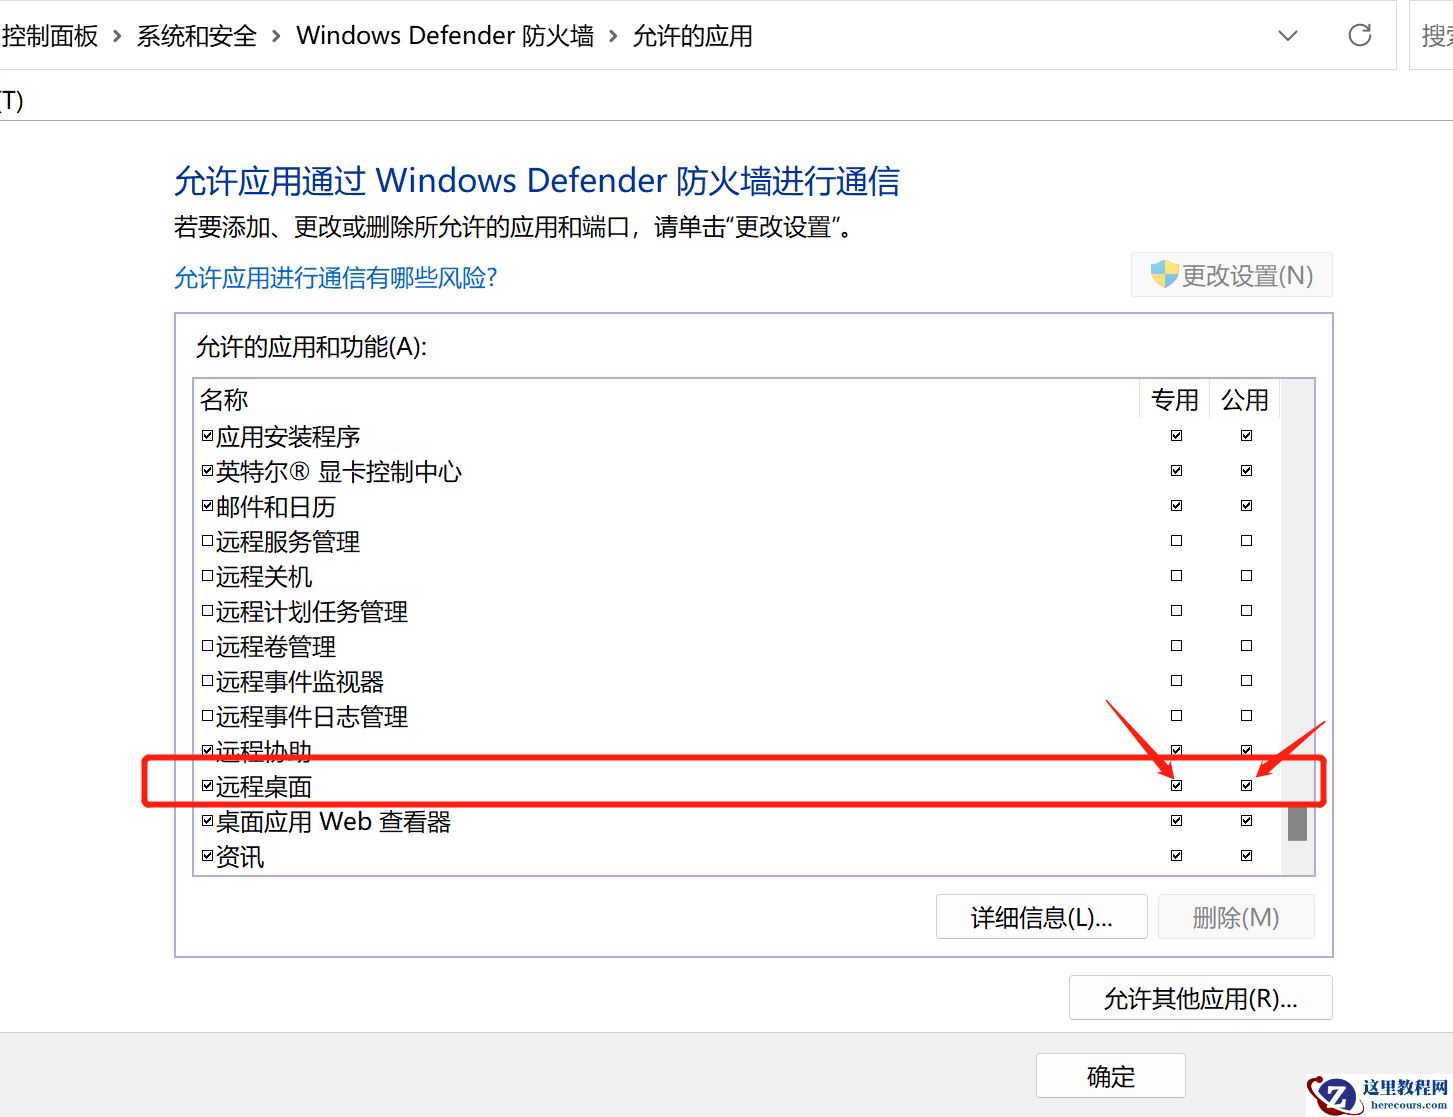Click 详细信息(L) button
Viewport: 1453px width, 1117px height.
point(1041,917)
